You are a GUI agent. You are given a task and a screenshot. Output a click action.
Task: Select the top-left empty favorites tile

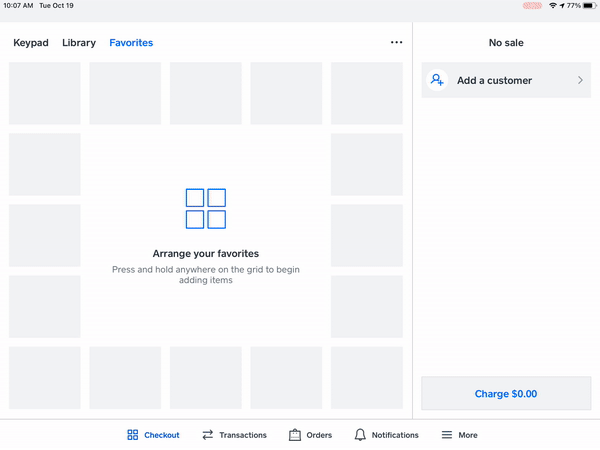coord(44,93)
